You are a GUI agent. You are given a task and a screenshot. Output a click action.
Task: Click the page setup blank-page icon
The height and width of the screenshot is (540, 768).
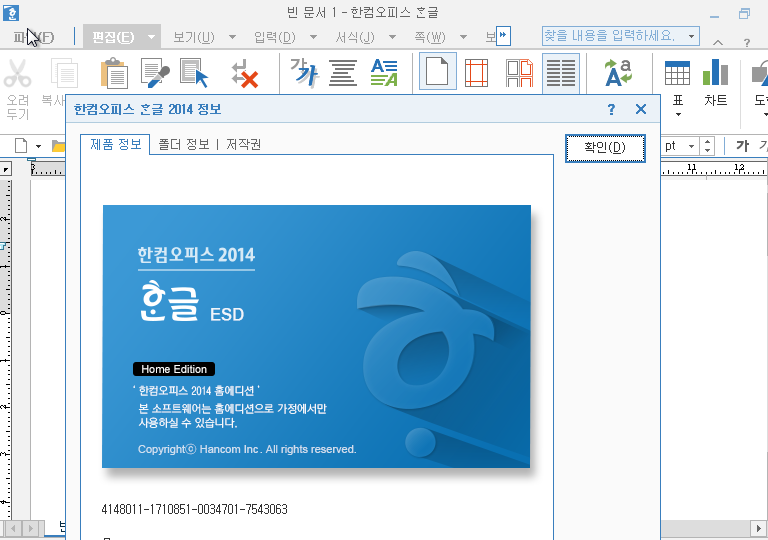click(x=437, y=73)
